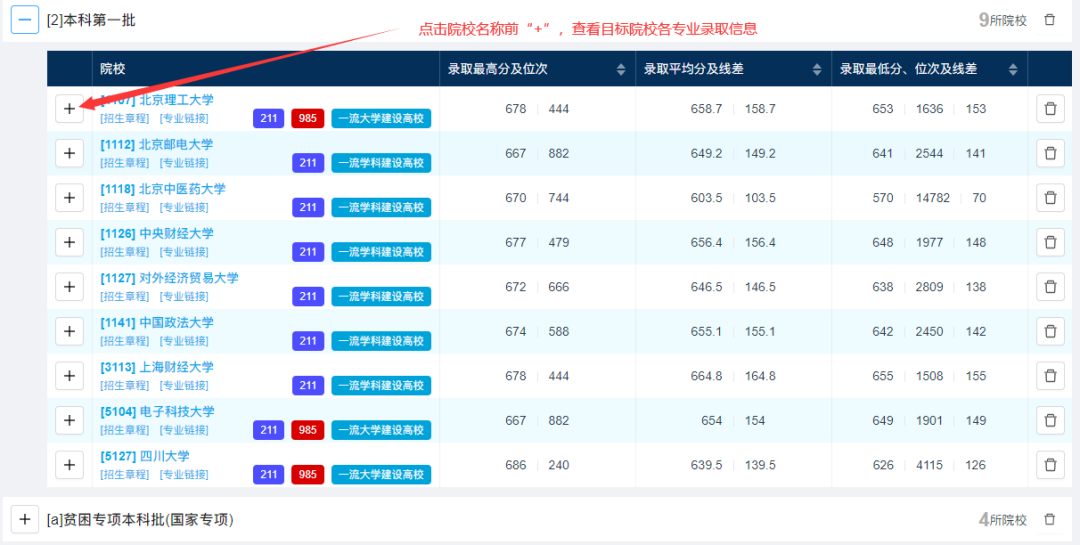Click the 985 badge on 北京理工大学 row
Screen dimensions: 1080x545
[x=308, y=119]
